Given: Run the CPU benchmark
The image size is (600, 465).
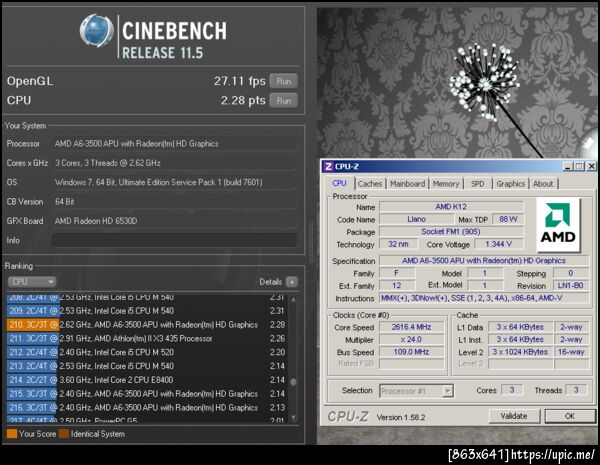Looking at the screenshot, I should [x=284, y=101].
